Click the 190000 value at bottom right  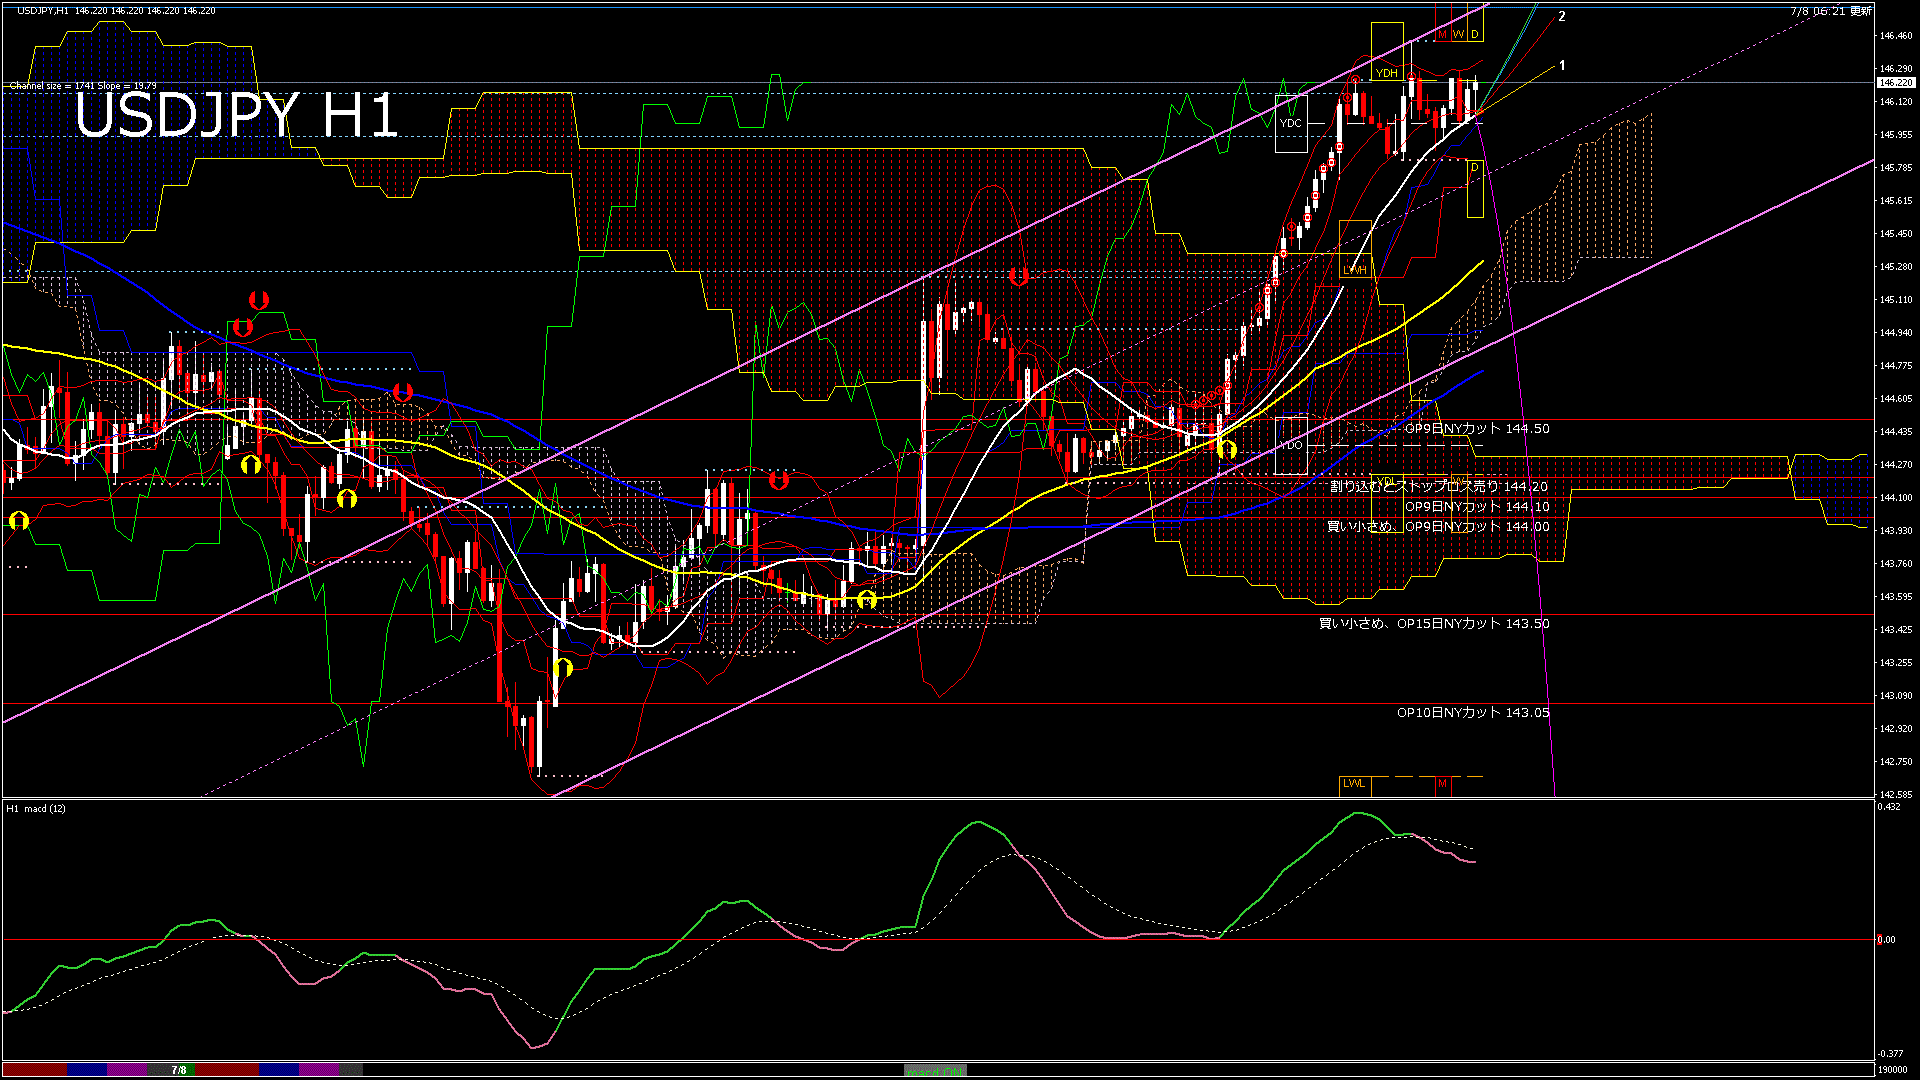coord(1892,1070)
